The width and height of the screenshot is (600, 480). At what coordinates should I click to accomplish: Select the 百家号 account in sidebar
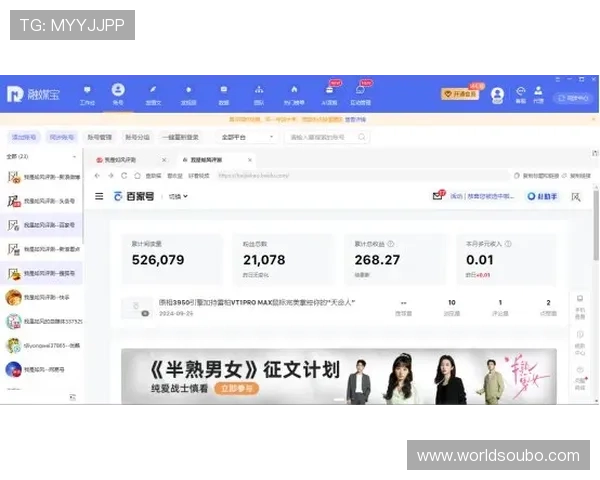pyautogui.click(x=41, y=225)
